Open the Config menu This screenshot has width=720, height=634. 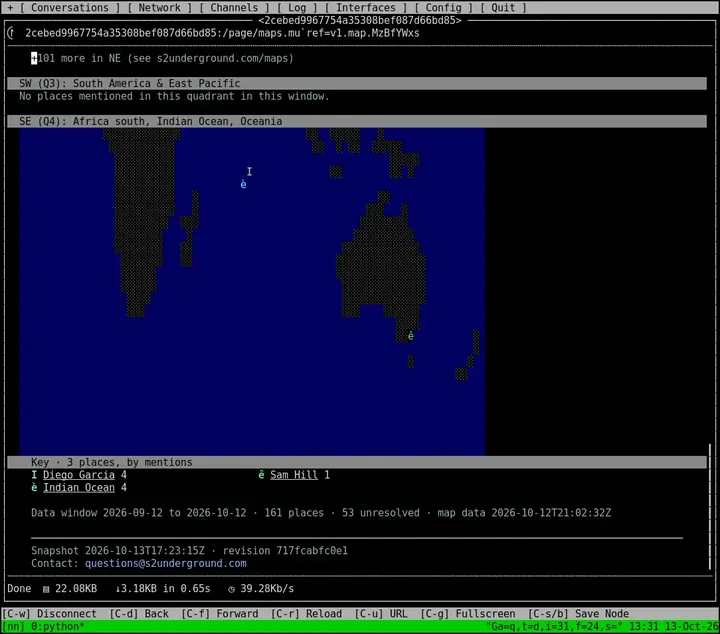point(443,8)
